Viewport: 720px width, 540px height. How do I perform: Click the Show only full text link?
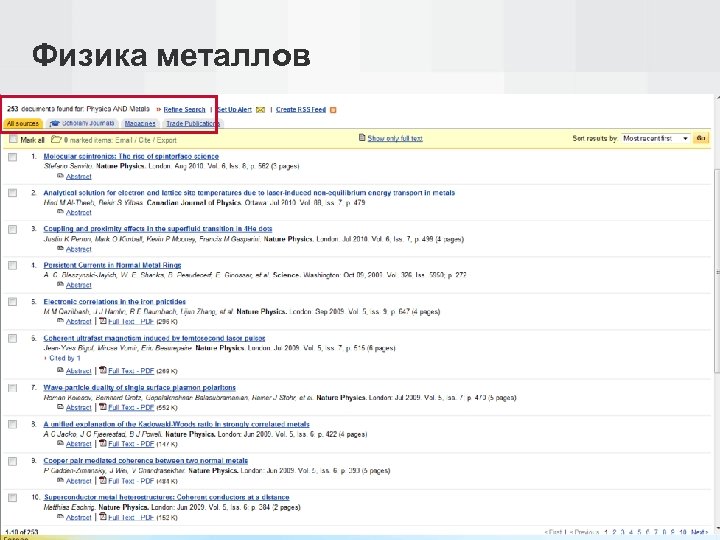pyautogui.click(x=395, y=138)
